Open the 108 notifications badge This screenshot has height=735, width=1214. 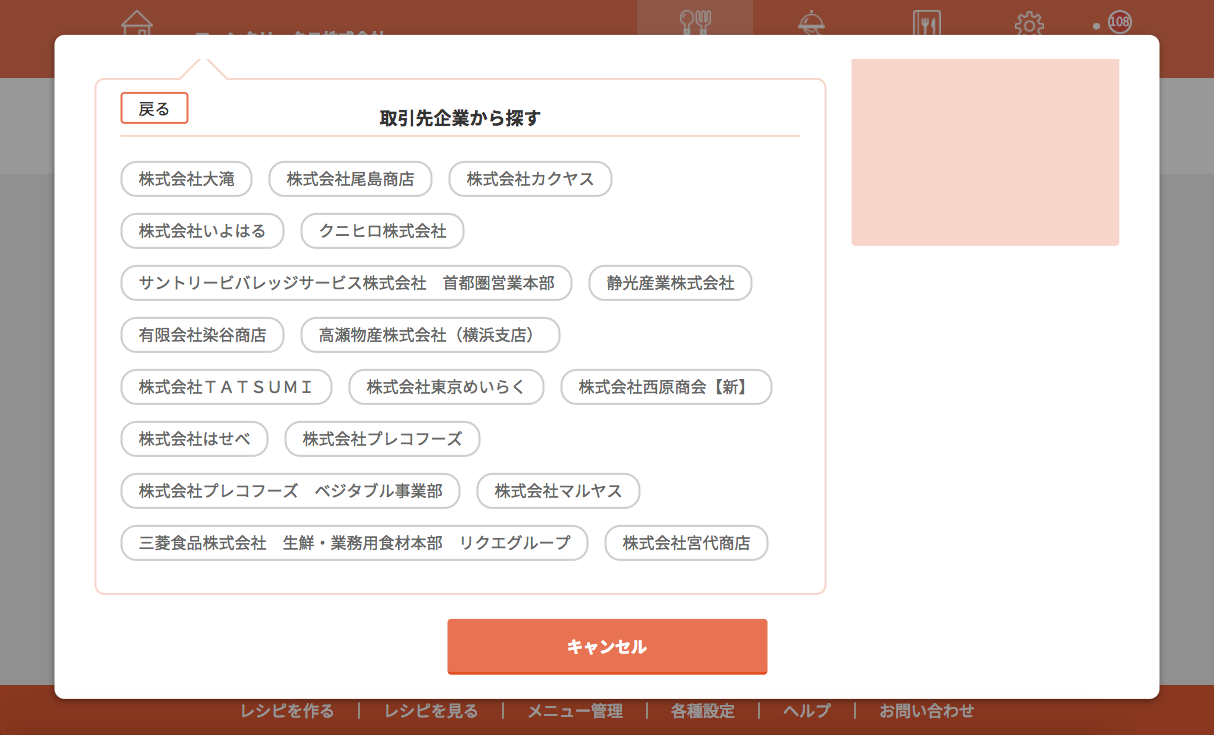pos(1120,22)
